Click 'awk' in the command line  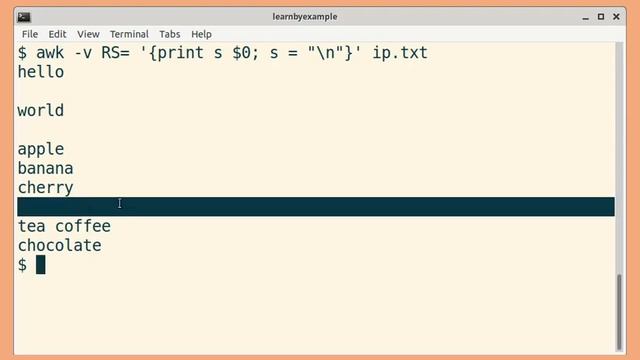coord(50,53)
